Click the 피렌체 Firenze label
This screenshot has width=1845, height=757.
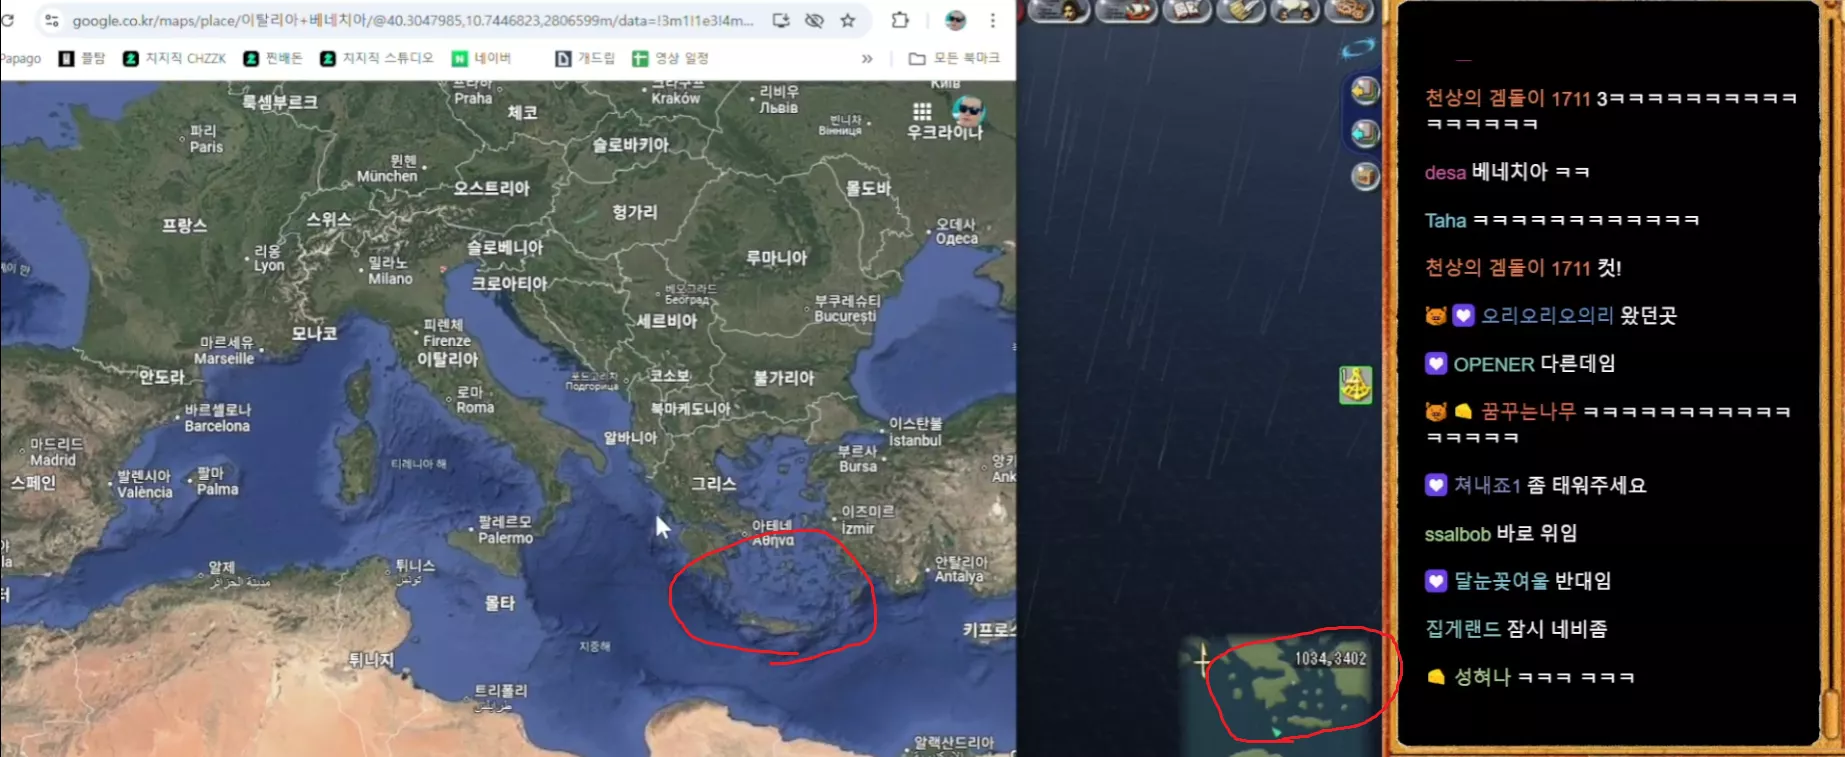pos(446,333)
